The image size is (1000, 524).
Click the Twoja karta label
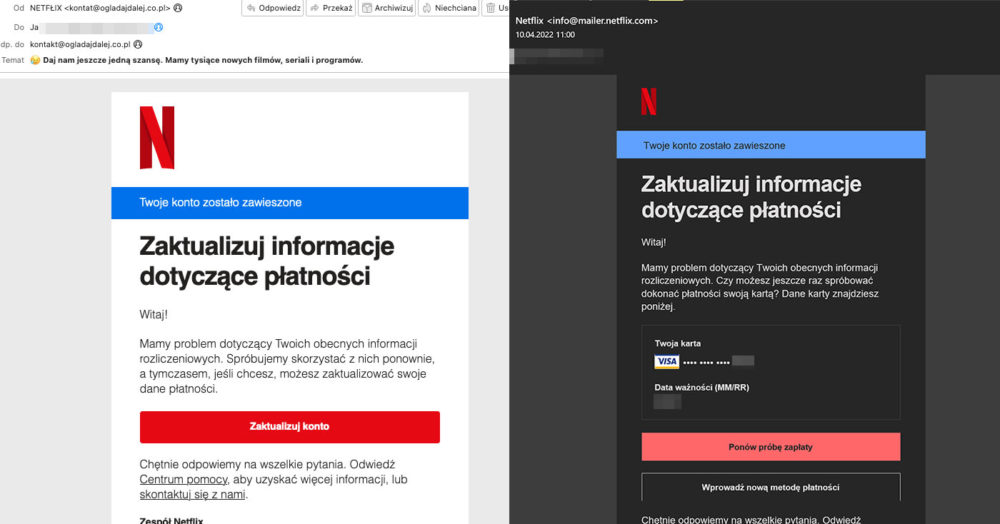click(677, 344)
